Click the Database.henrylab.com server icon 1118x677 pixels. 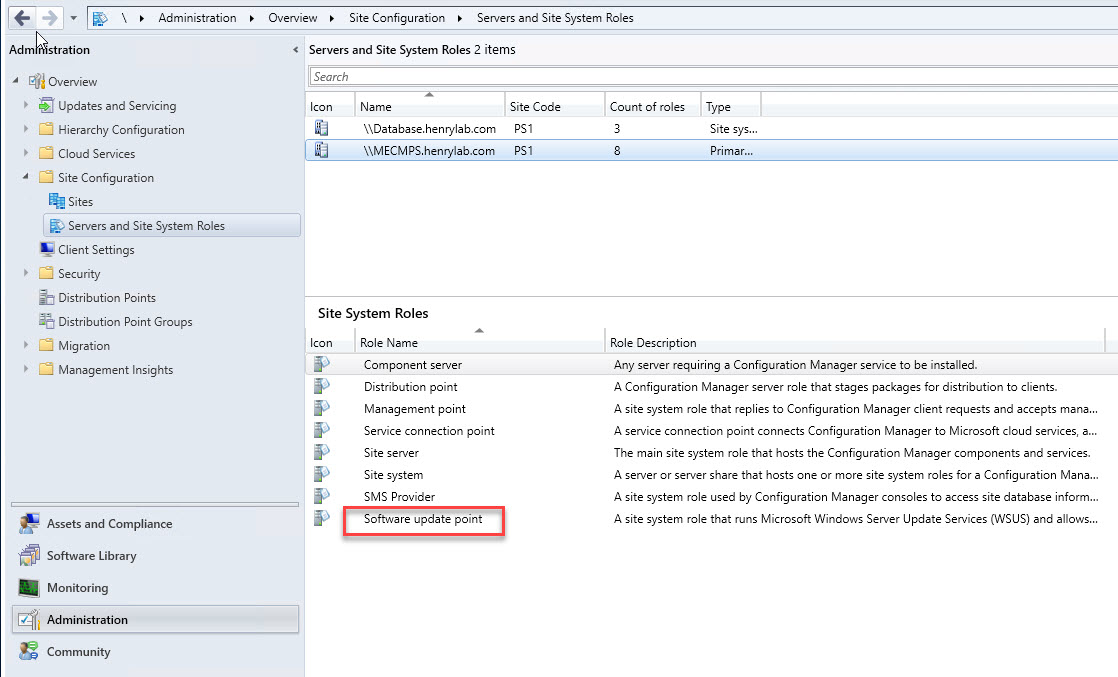(321, 128)
